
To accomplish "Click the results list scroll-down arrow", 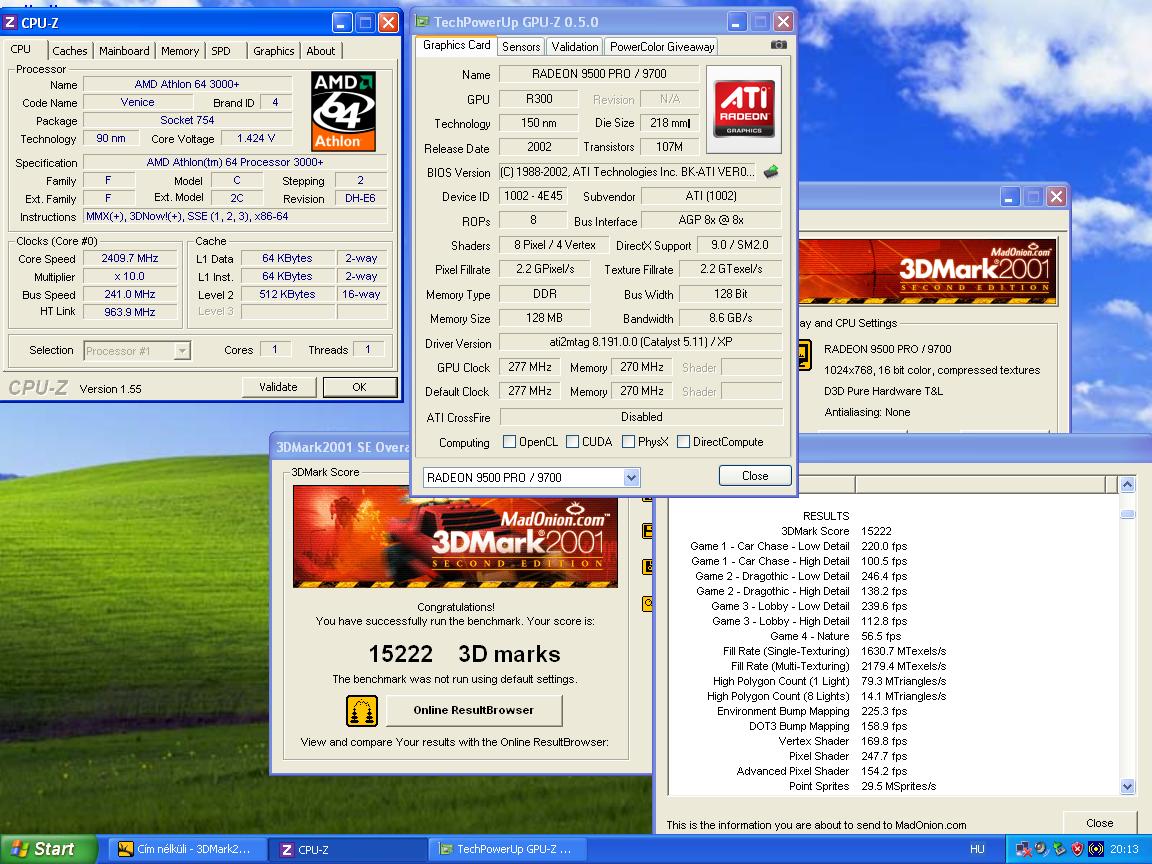I will pos(1128,787).
